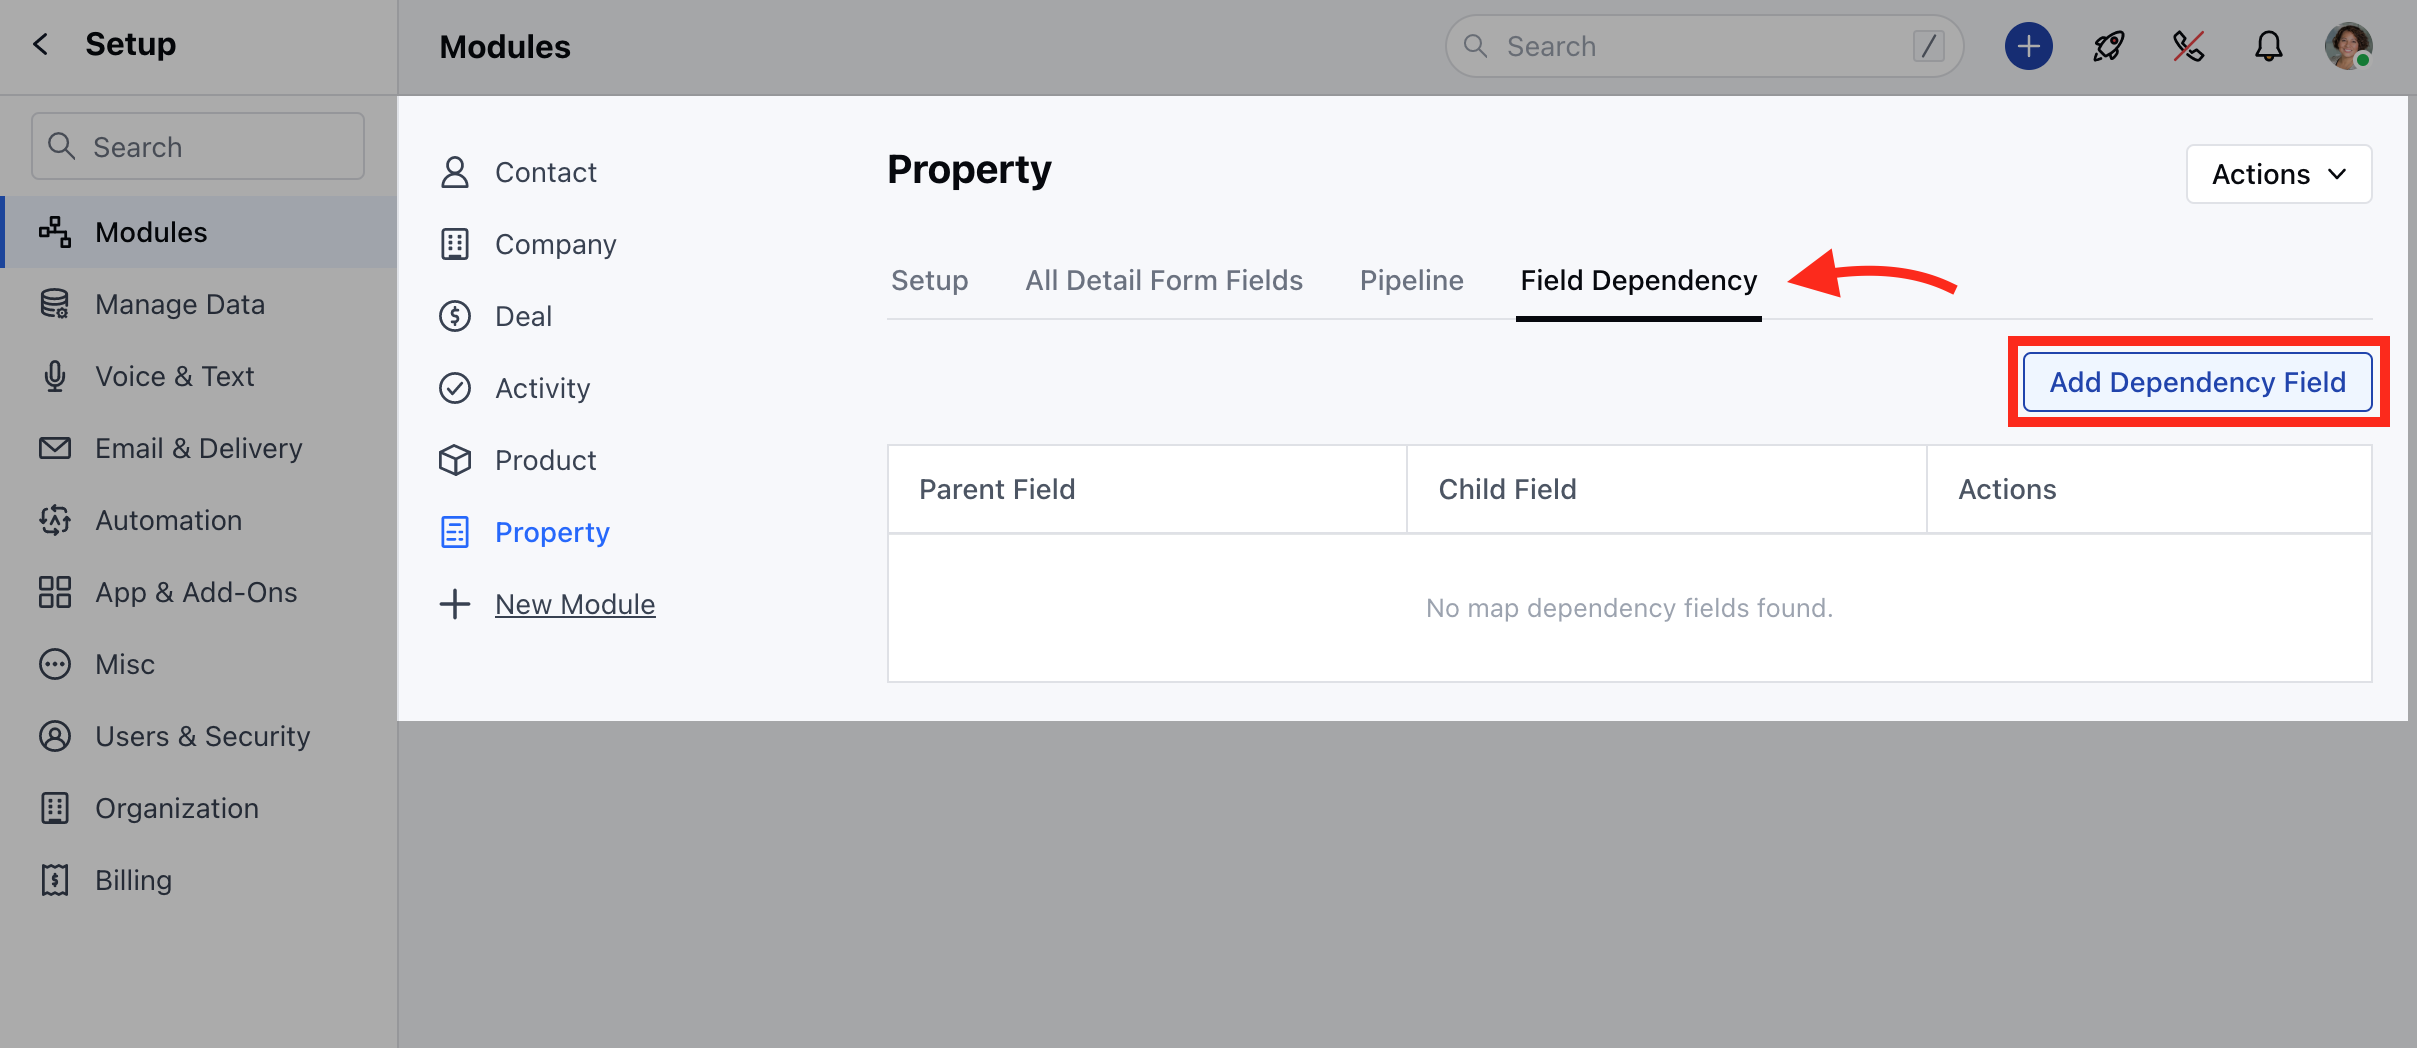Screen dimensions: 2417x1048
Task: Click the user profile avatar
Action: click(2348, 46)
